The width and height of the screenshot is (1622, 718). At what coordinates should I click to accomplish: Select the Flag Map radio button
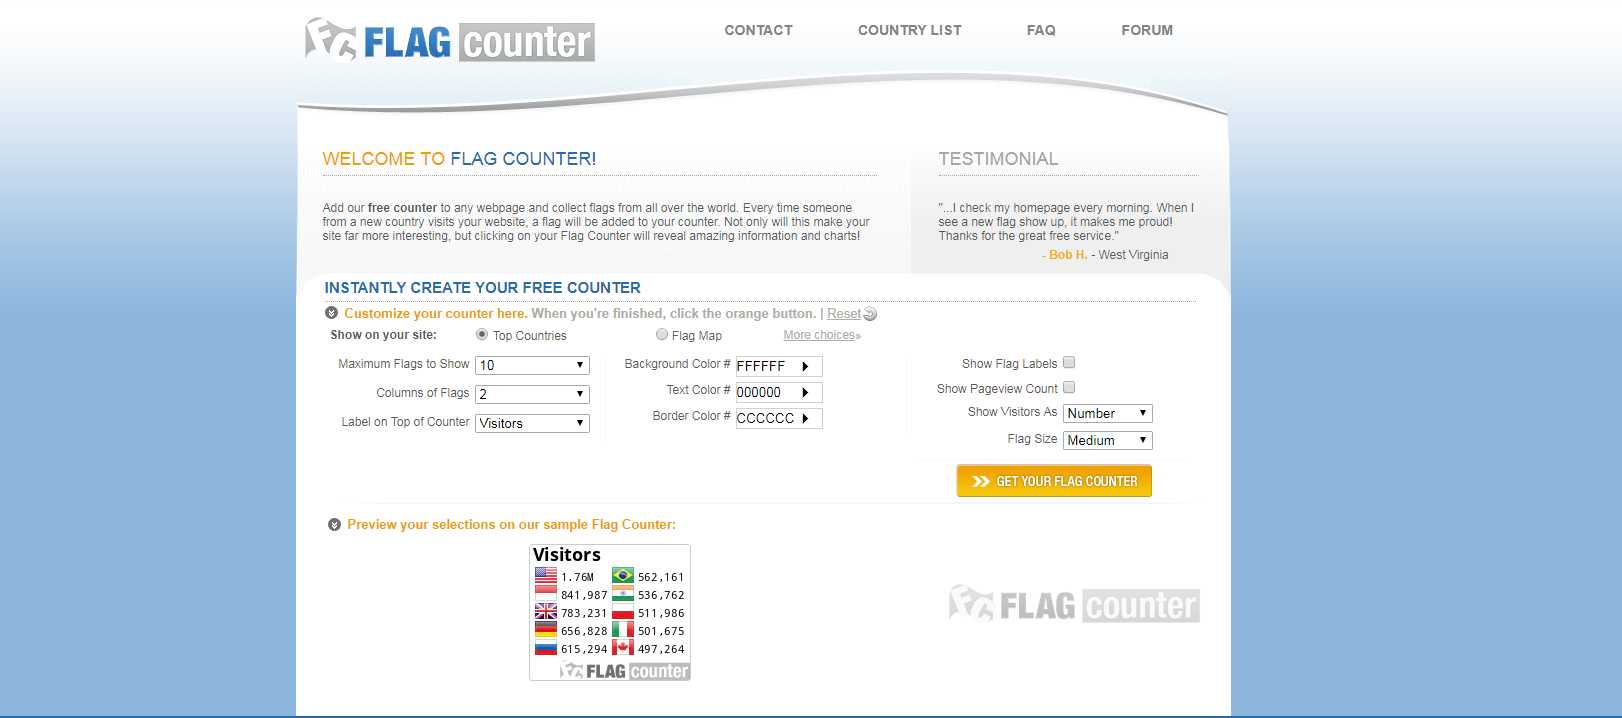(662, 335)
